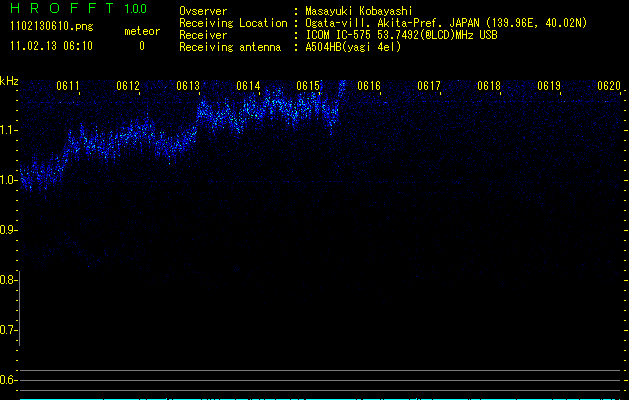This screenshot has width=629, height=400.
Task: Click the 0612 time marker
Action: click(128, 87)
